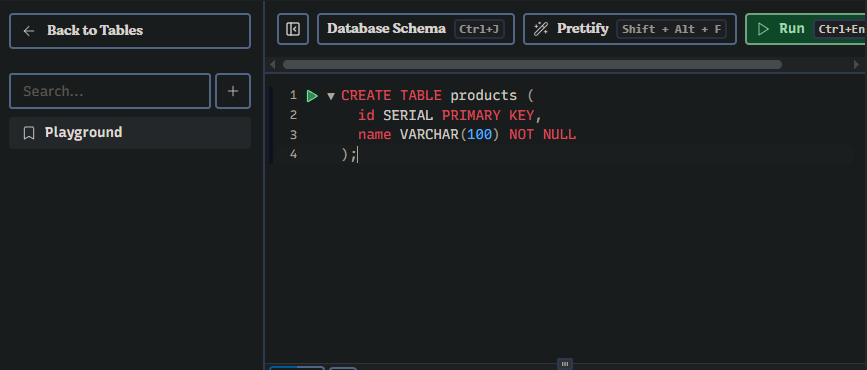Collapse the CREATE TABLE code fold

point(331,96)
